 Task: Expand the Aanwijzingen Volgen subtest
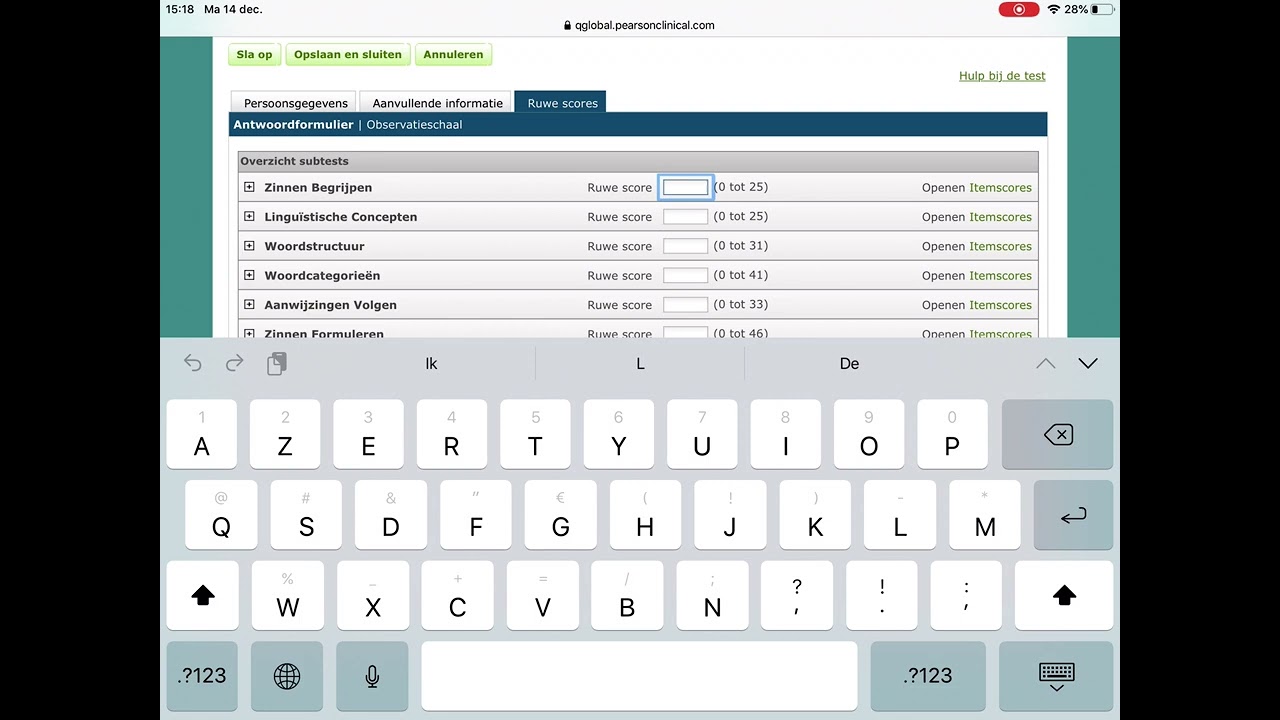coord(249,304)
